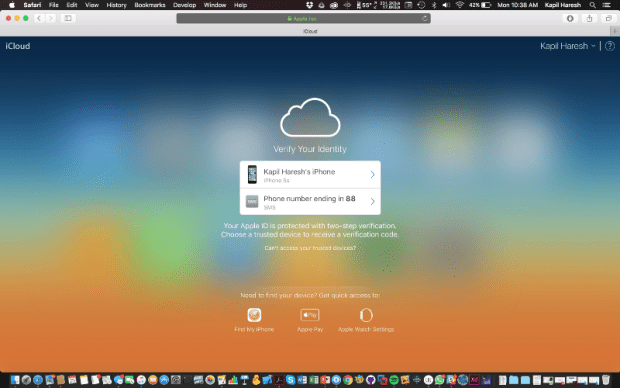
Task: Click the iCloud logo text
Action: click(x=18, y=46)
